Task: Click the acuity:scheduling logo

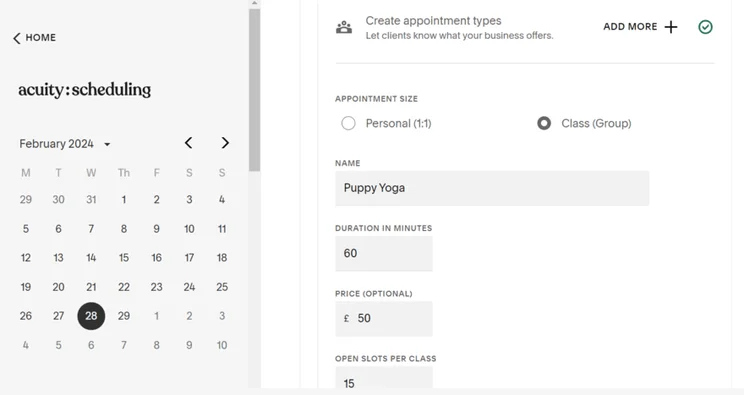Action: [x=84, y=90]
